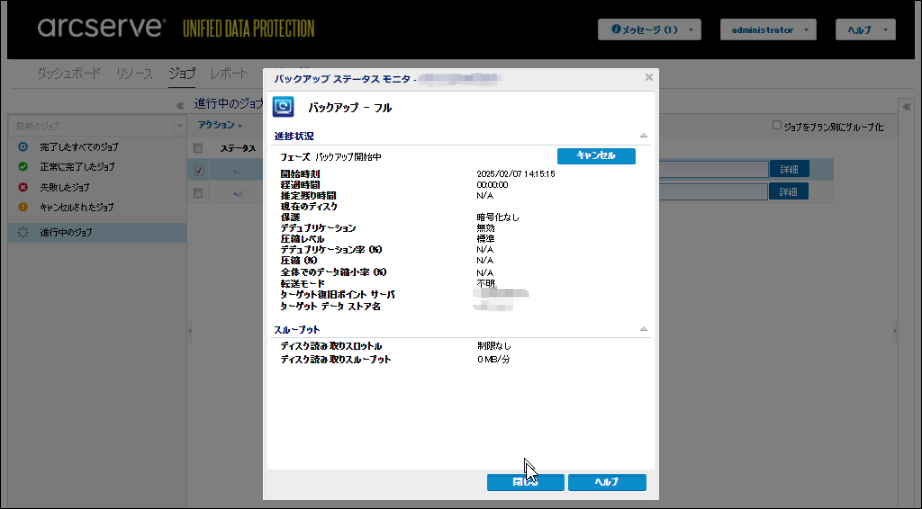Click the バックアップ - フル title text
The width and height of the screenshot is (922, 509).
point(350,108)
